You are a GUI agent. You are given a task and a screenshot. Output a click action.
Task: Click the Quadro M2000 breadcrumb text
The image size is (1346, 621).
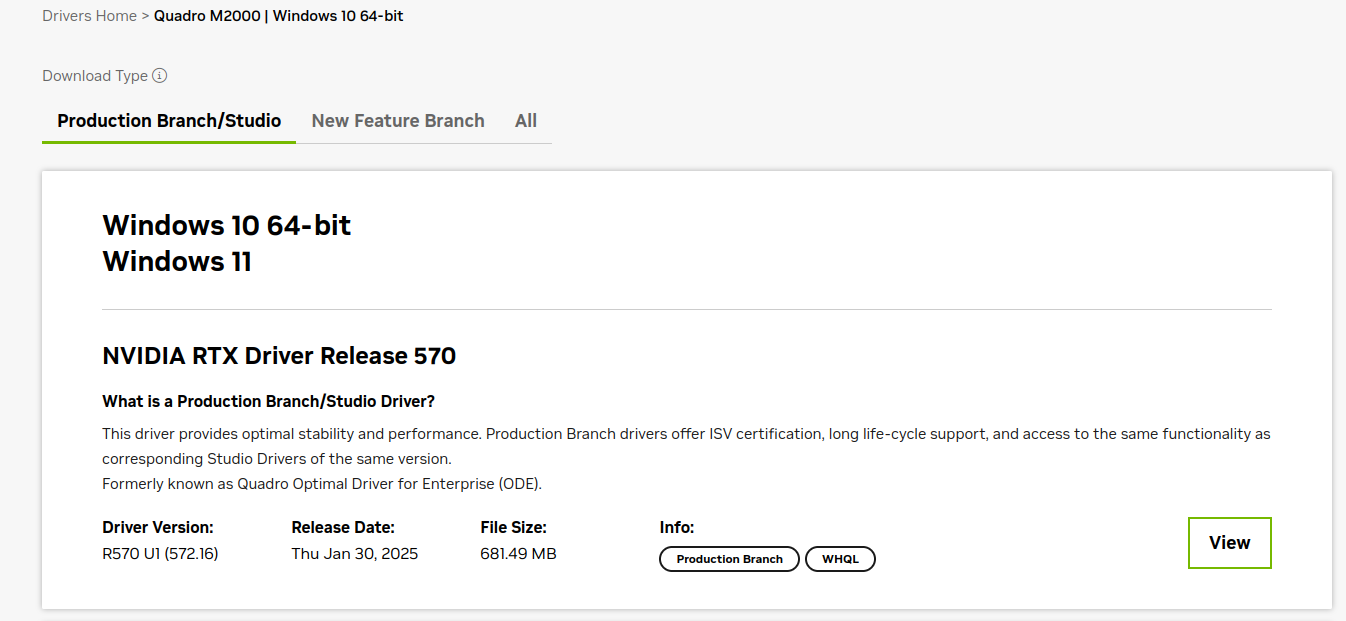click(207, 16)
